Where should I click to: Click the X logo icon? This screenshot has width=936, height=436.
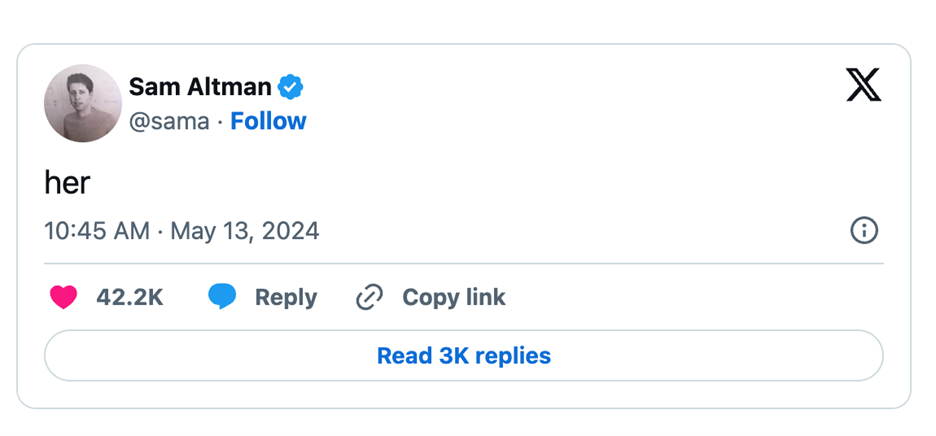[863, 86]
